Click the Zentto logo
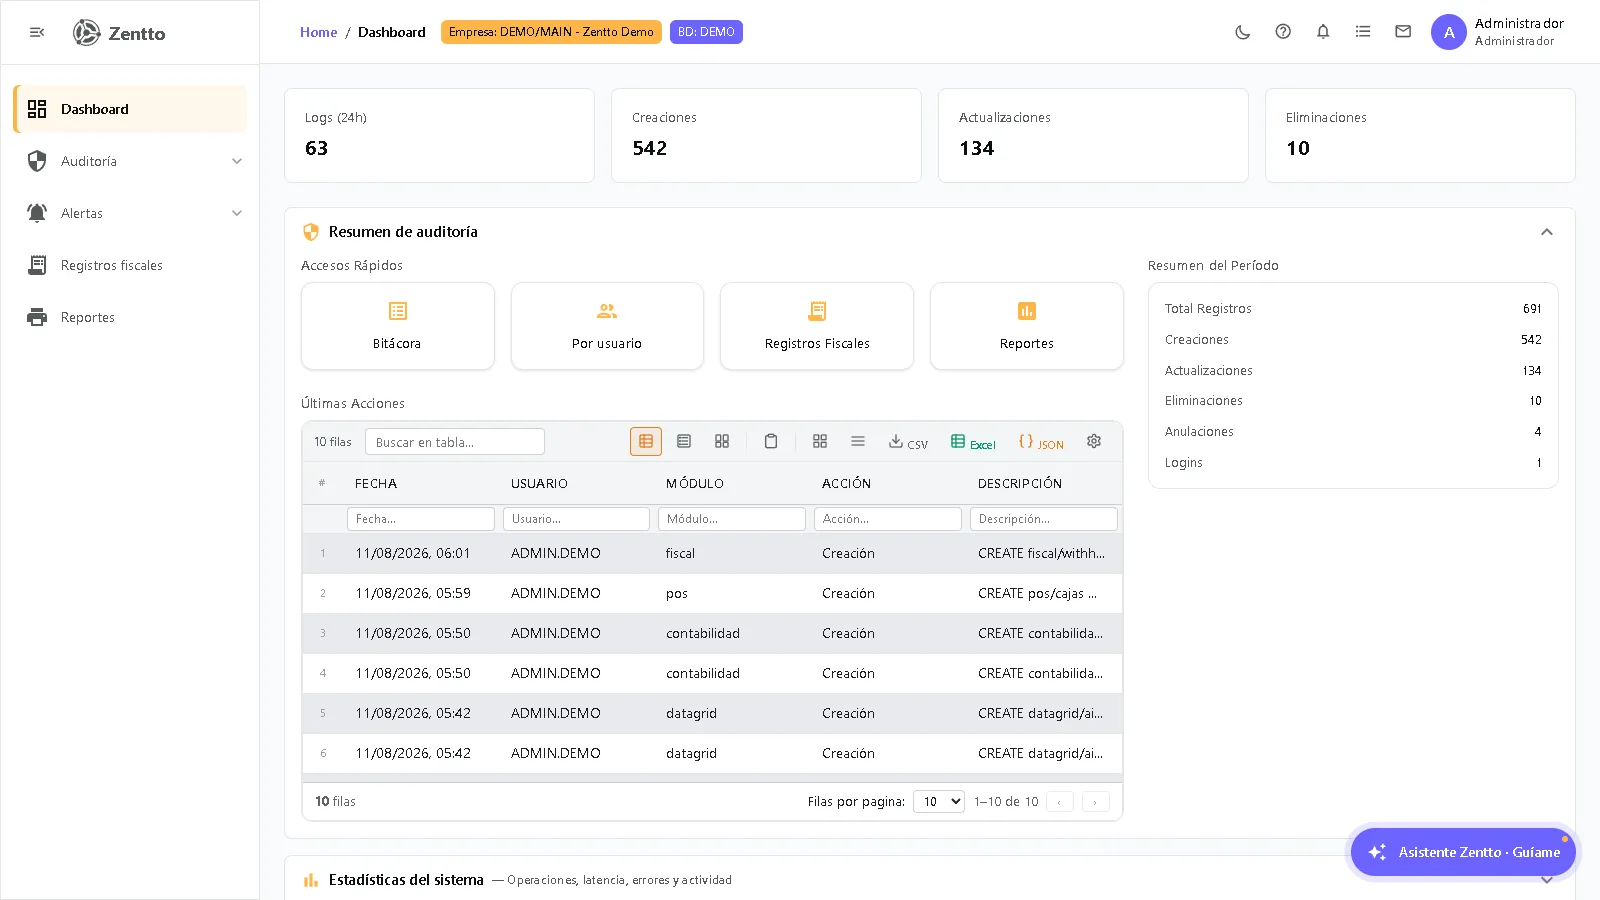The height and width of the screenshot is (900, 1600). pos(119,33)
